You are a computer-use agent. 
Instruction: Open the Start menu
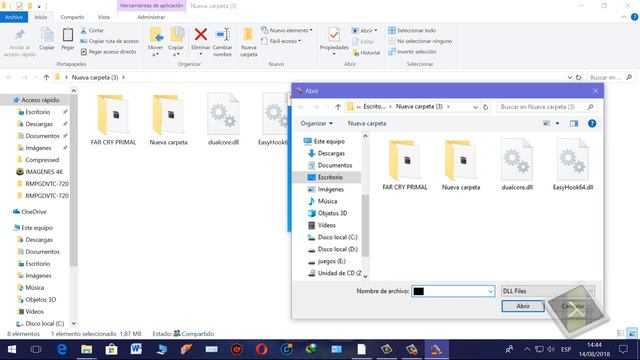11,349
